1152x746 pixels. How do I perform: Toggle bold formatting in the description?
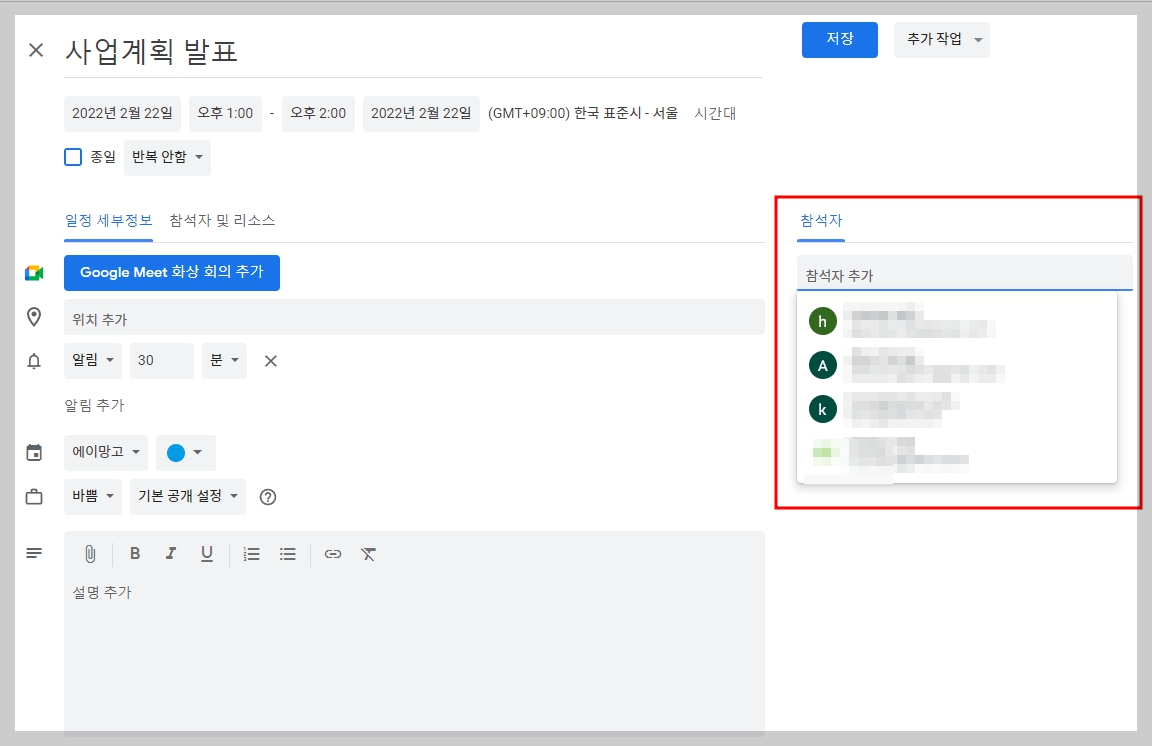click(x=135, y=553)
